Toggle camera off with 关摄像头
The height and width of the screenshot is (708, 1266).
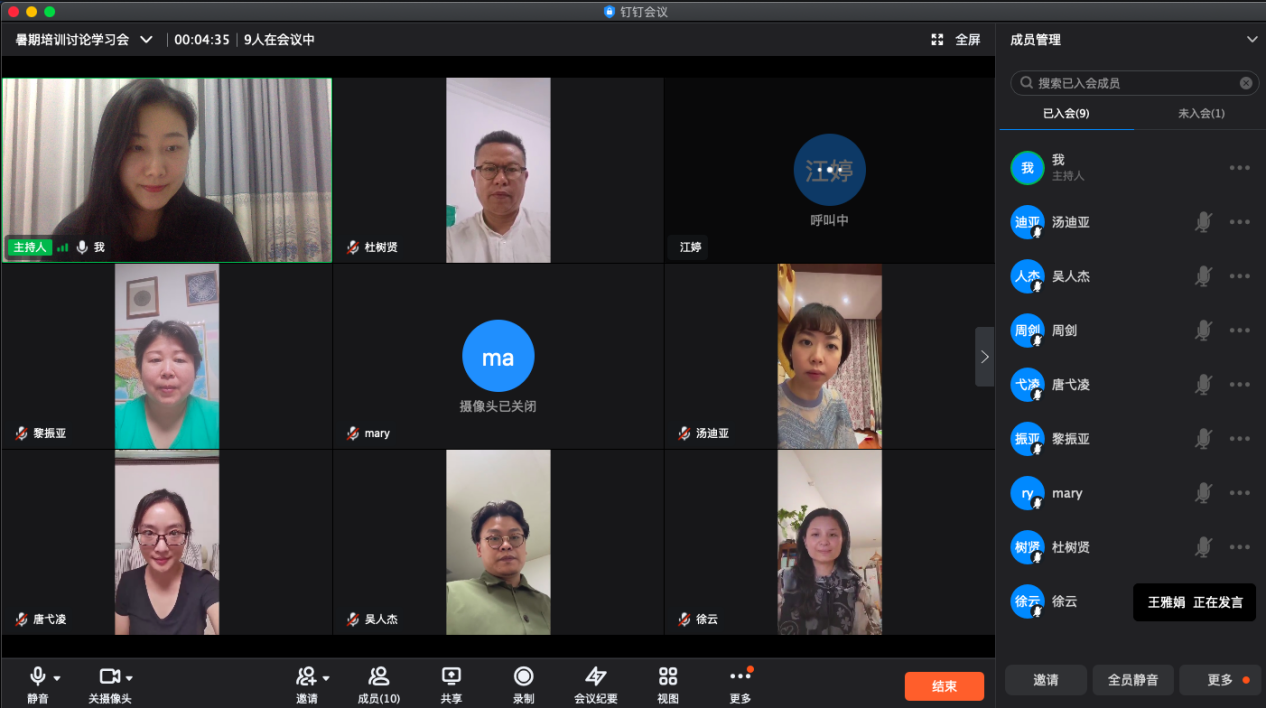[x=109, y=677]
